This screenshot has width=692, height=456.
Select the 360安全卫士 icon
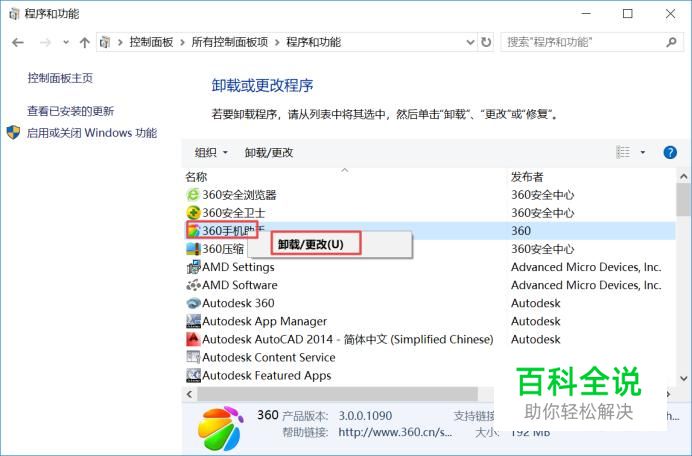193,213
